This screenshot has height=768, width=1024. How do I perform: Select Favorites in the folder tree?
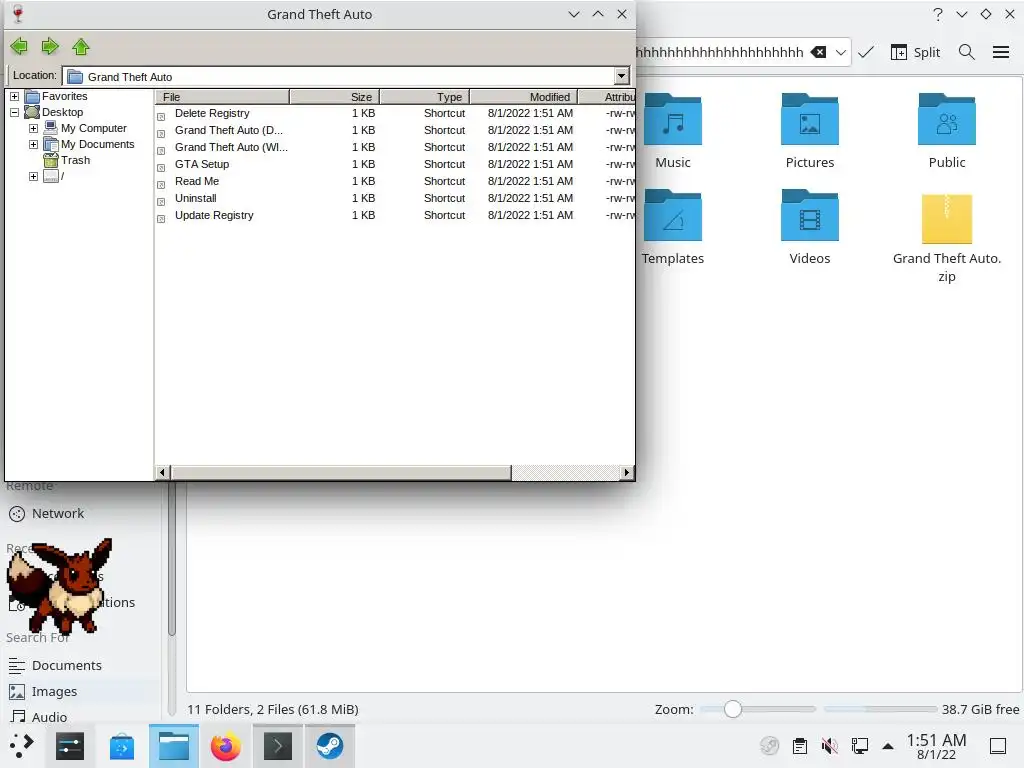click(64, 97)
